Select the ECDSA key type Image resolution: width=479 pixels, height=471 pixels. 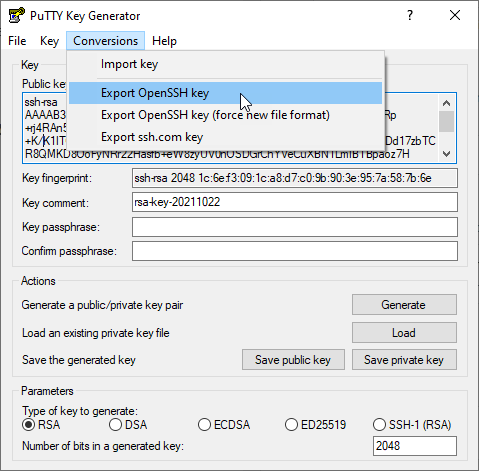click(224, 425)
